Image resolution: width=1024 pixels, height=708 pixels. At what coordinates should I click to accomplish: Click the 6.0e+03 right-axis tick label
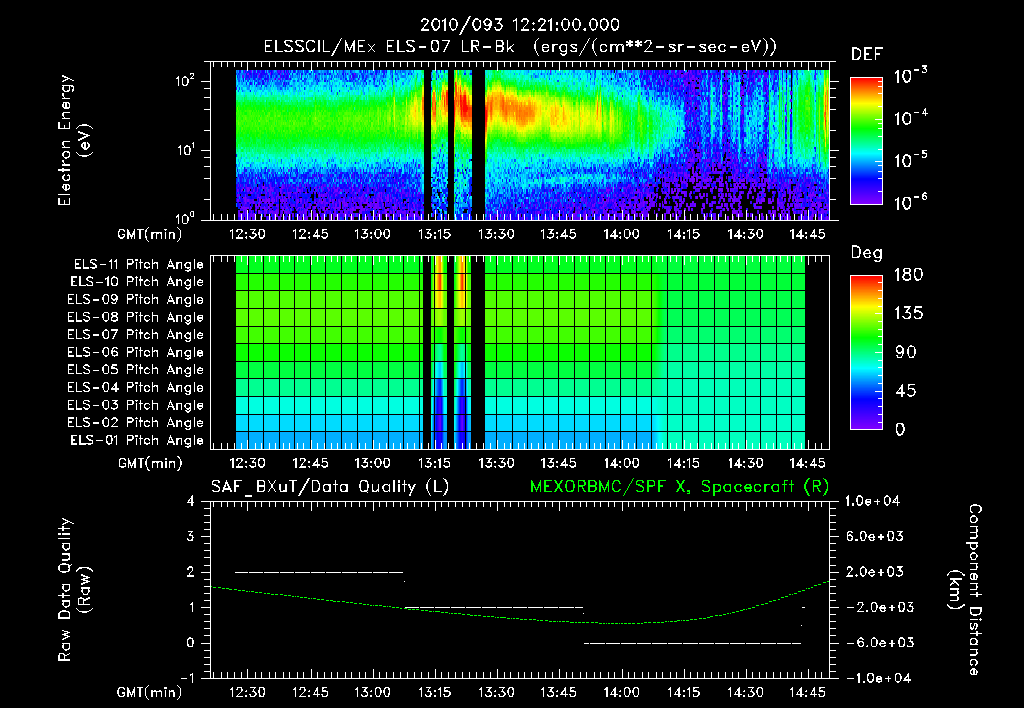pos(876,536)
